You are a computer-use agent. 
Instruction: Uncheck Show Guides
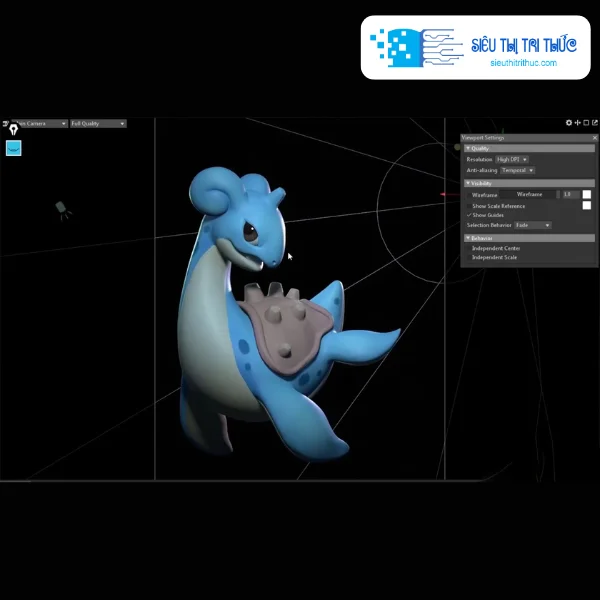pos(469,215)
